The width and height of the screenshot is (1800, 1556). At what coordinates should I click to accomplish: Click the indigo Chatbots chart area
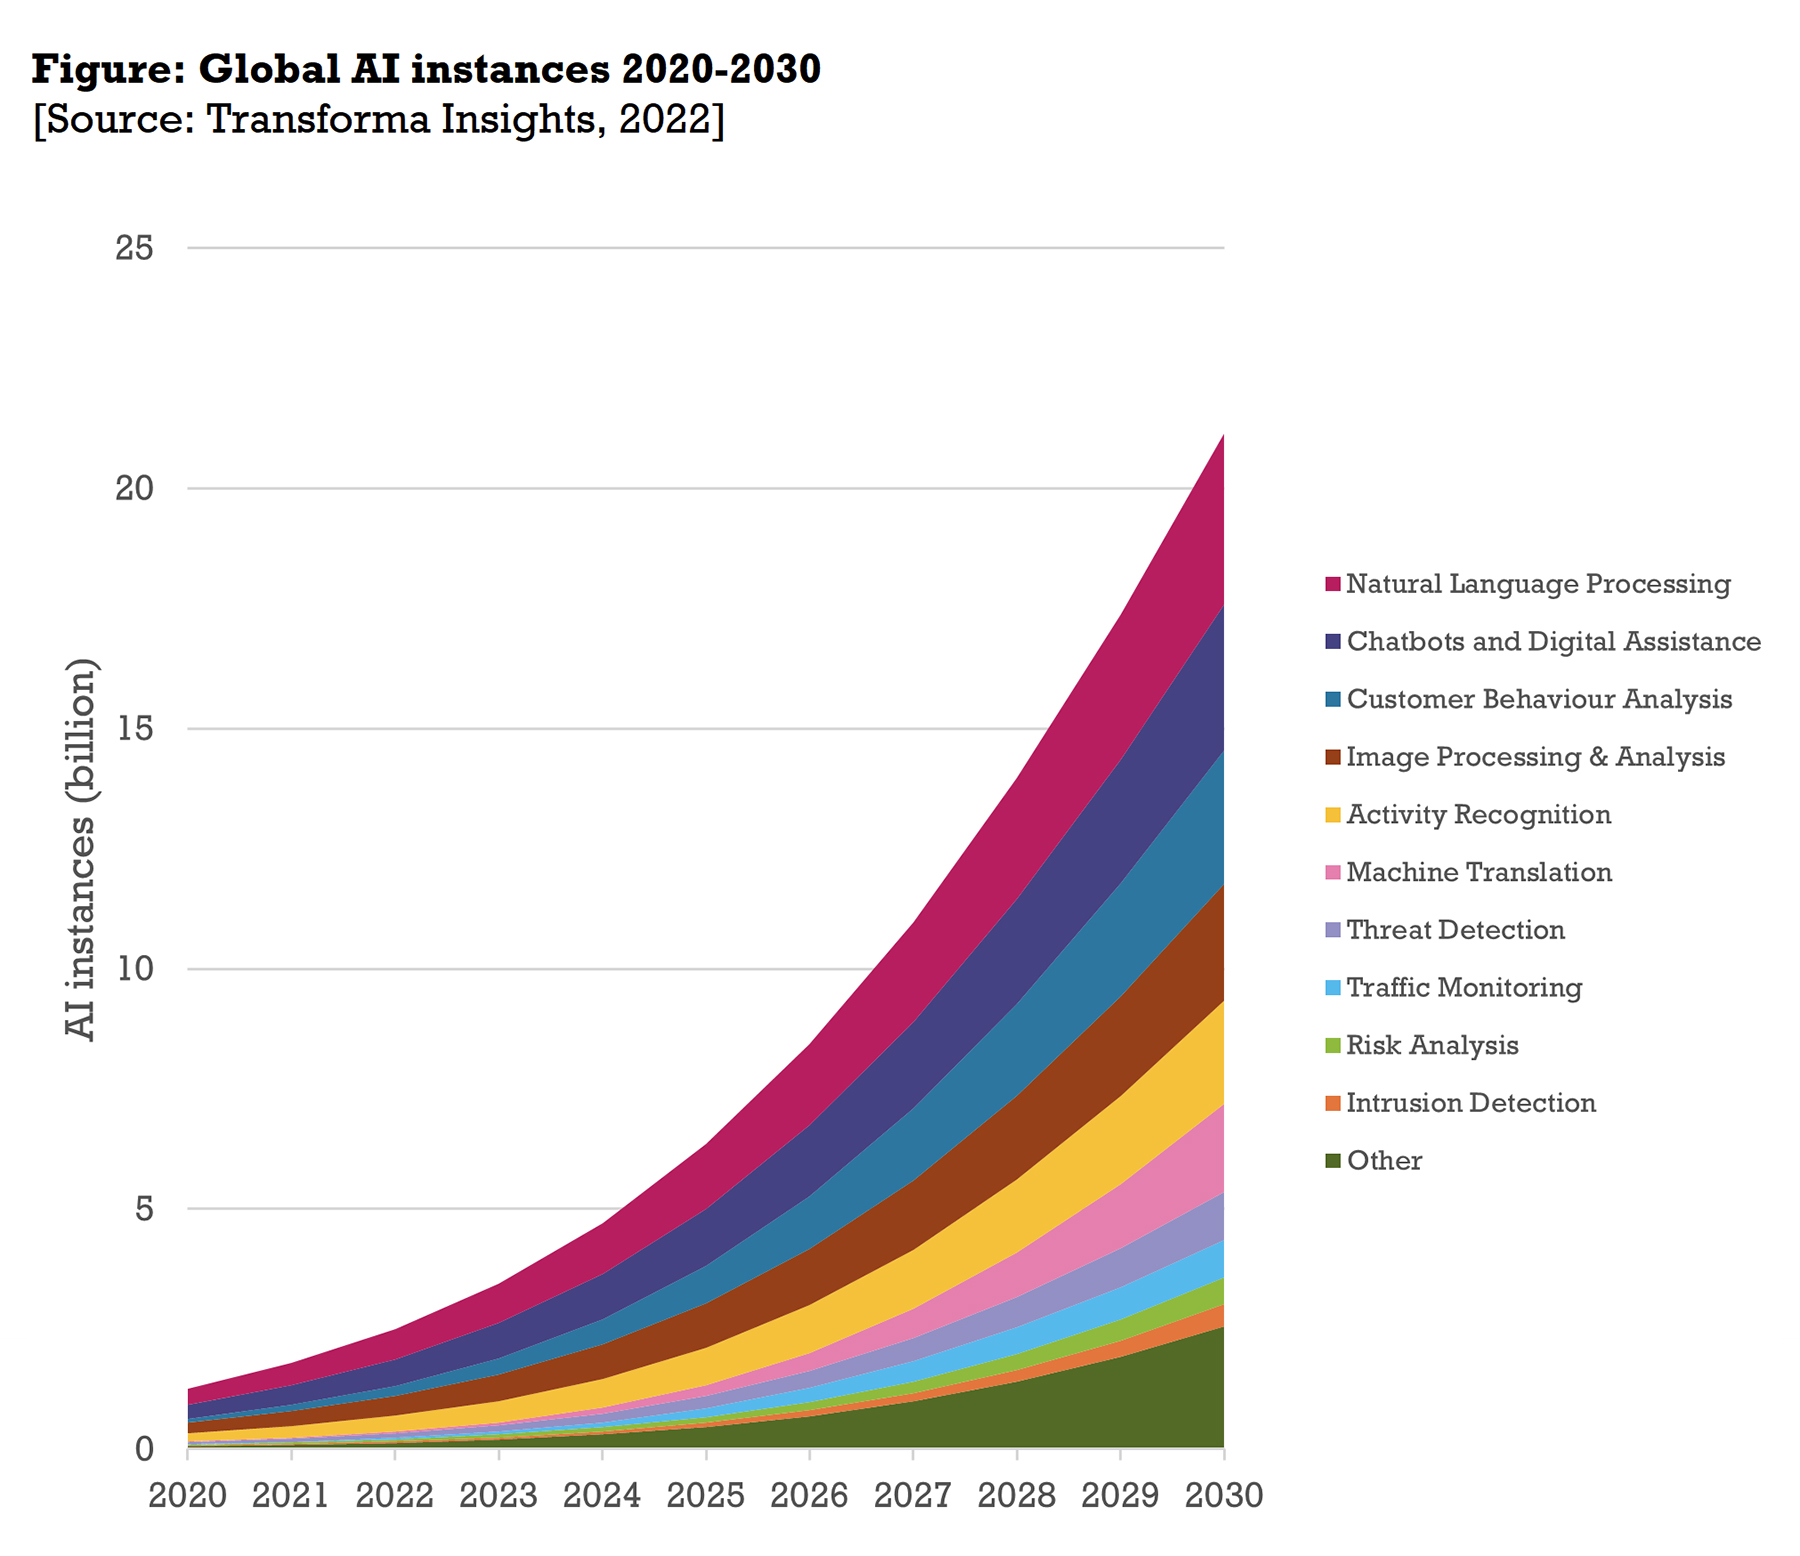point(1120,822)
